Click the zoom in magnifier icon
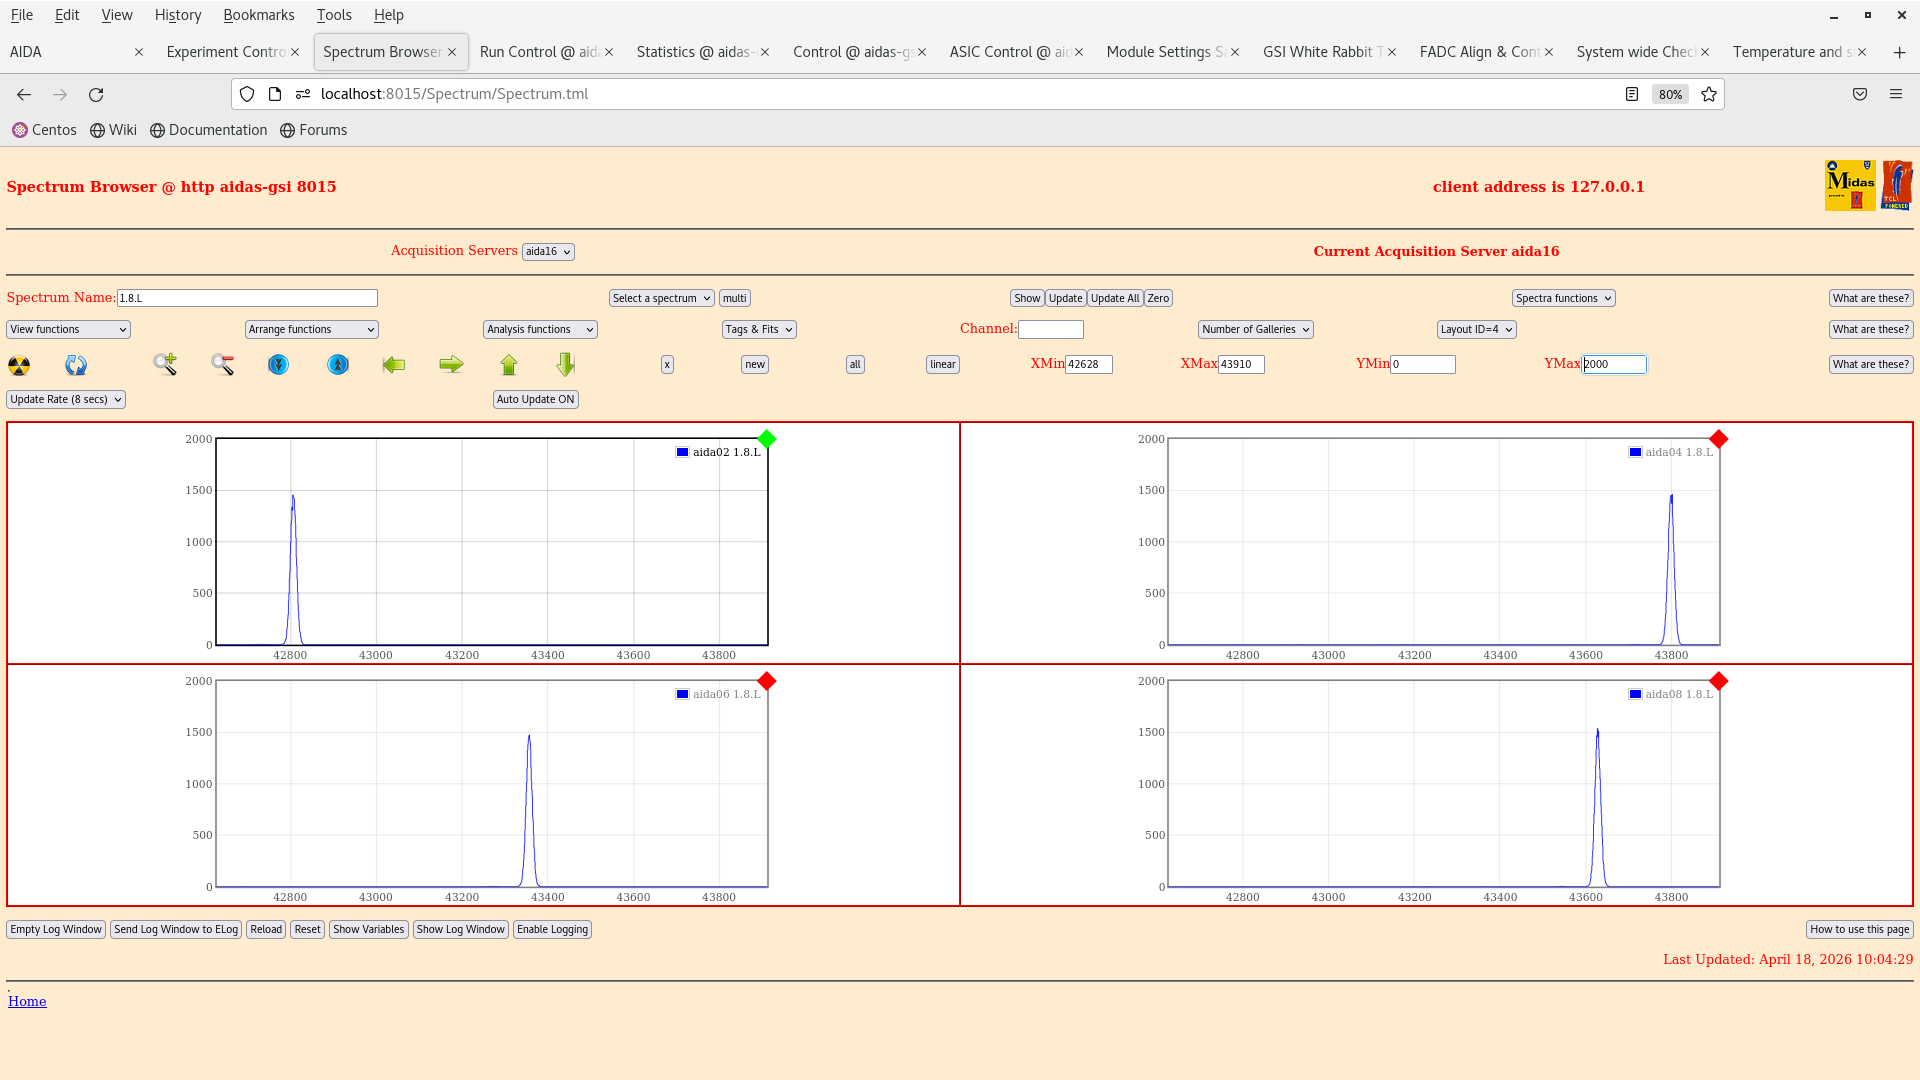The width and height of the screenshot is (1920, 1080). coord(165,364)
